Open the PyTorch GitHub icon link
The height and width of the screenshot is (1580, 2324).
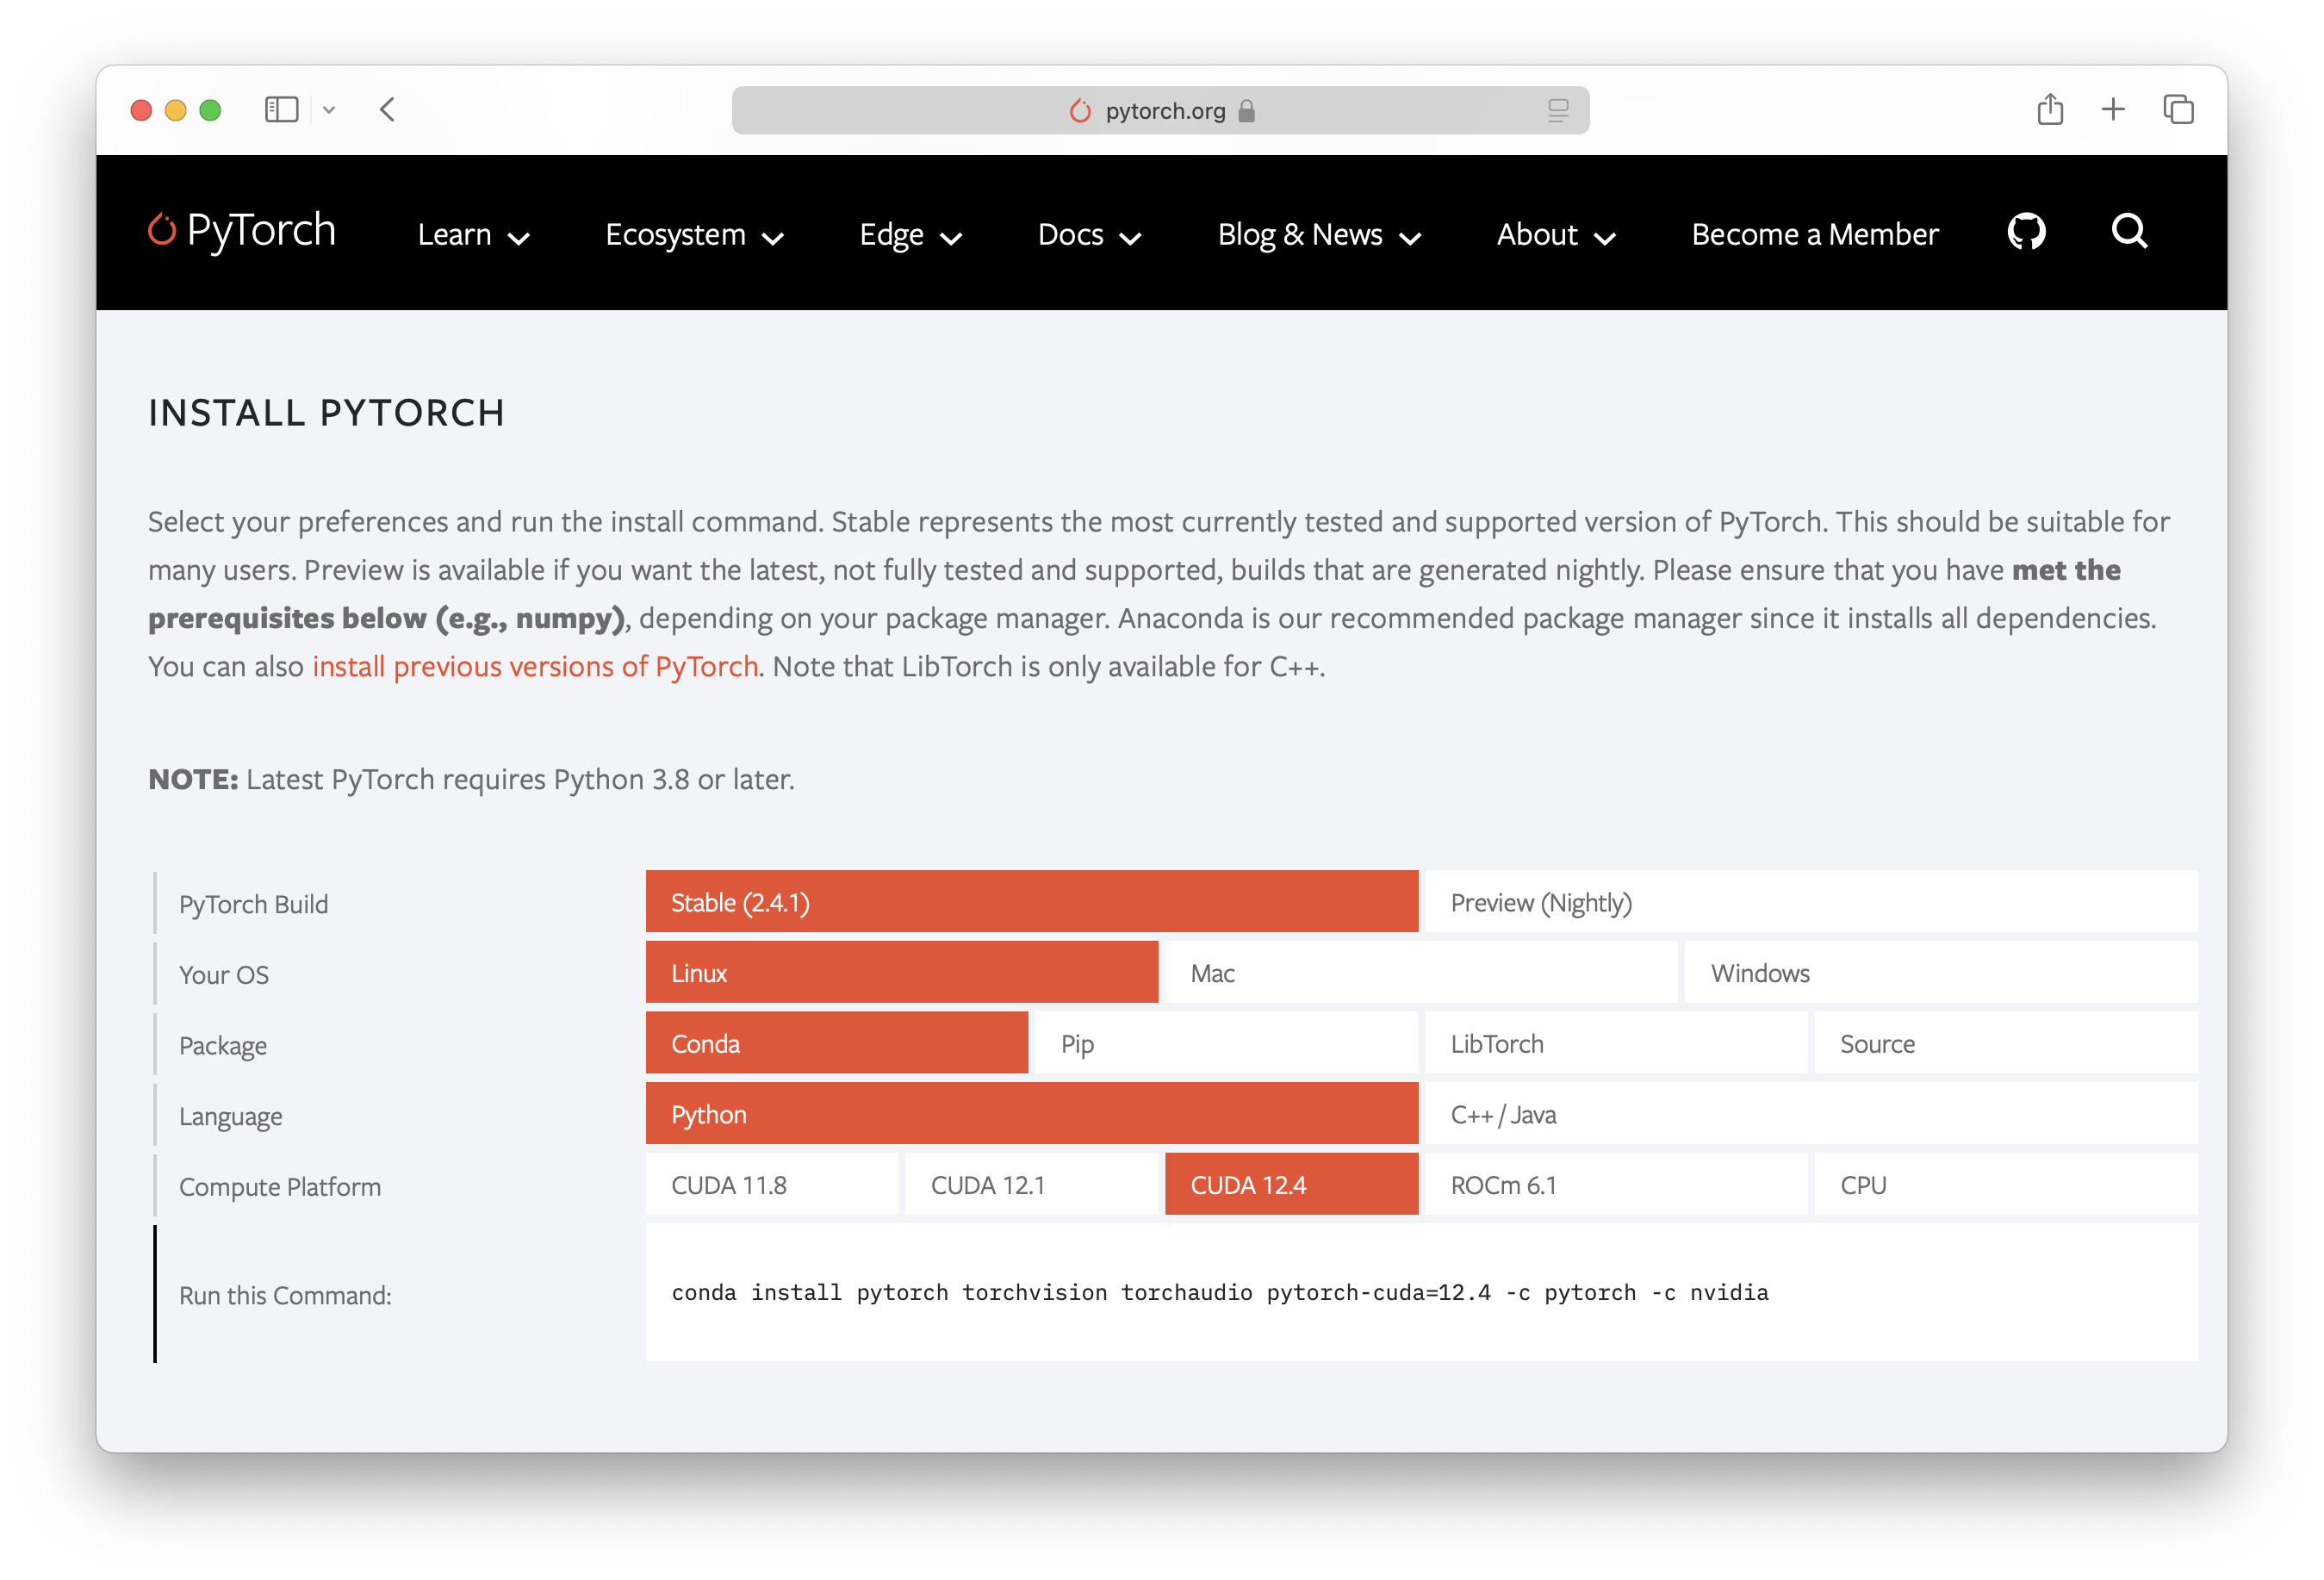point(2026,232)
